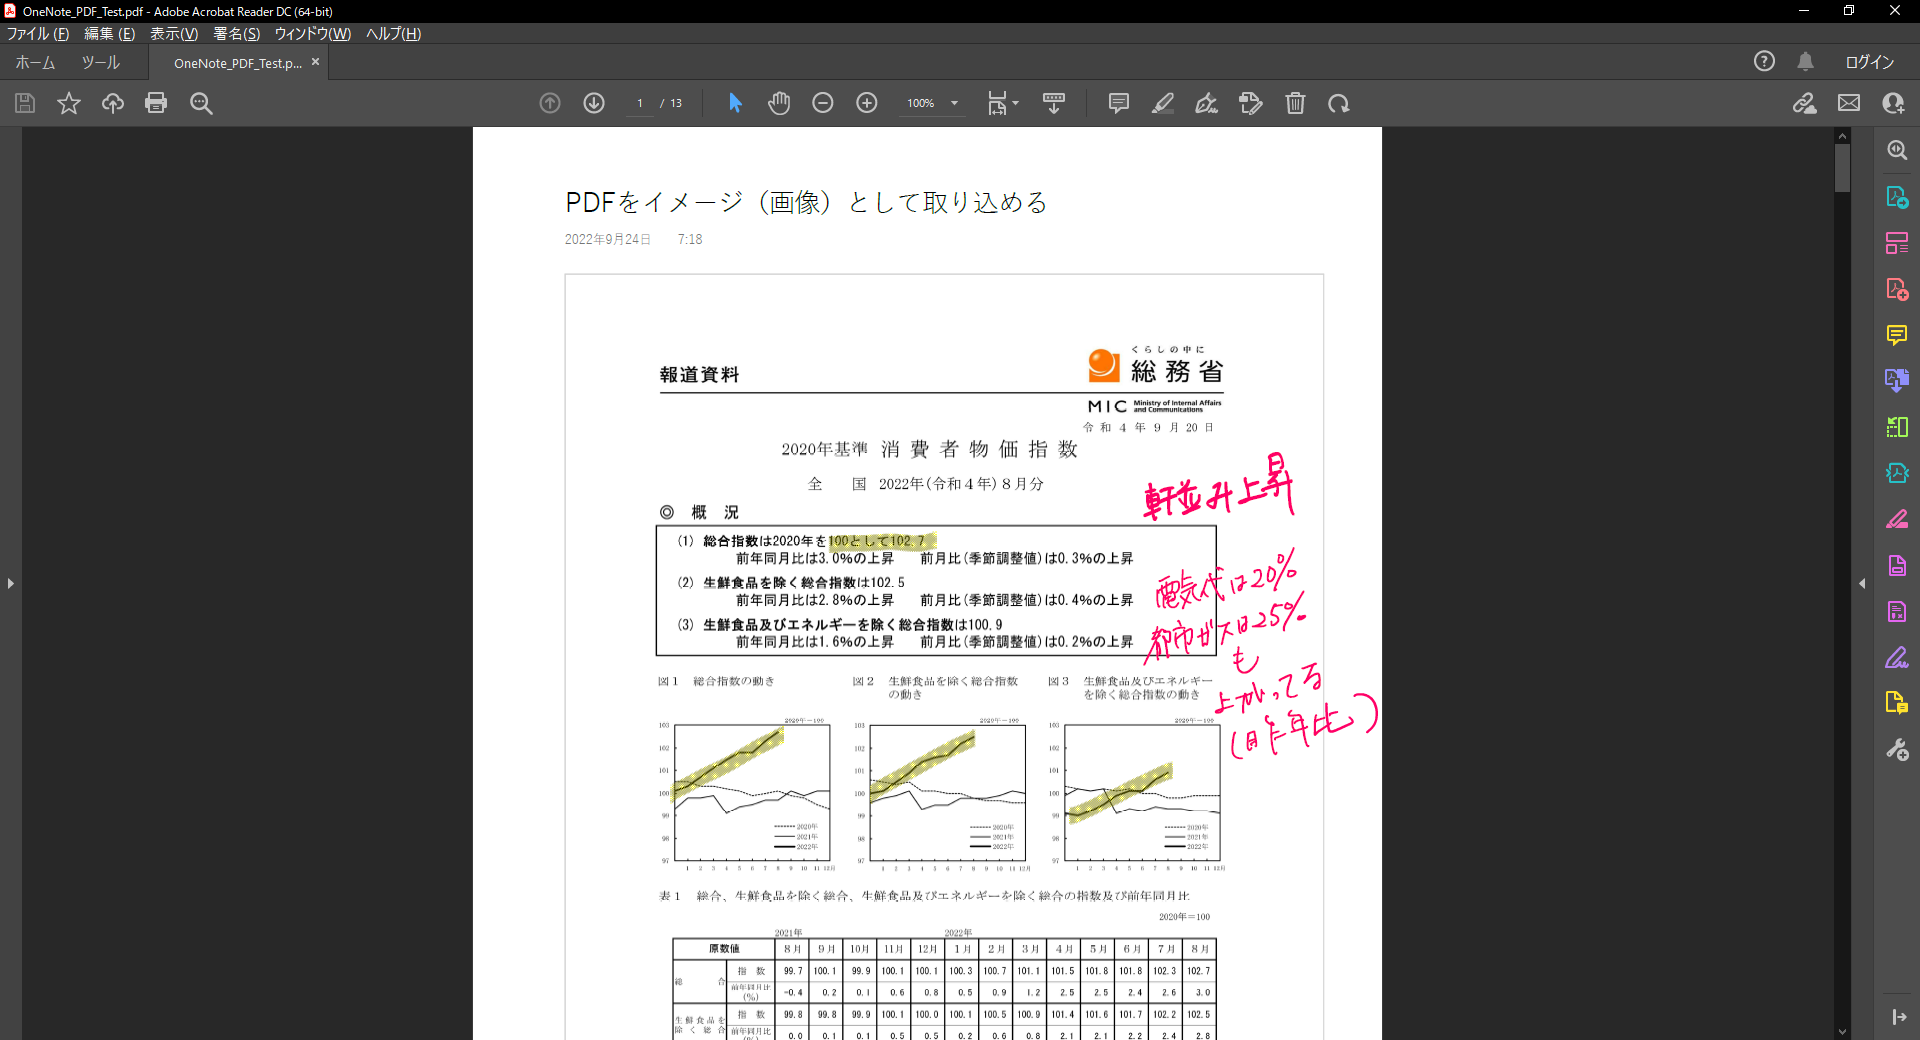The width and height of the screenshot is (1920, 1040).
Task: Star the file as a favorite
Action: tap(68, 103)
